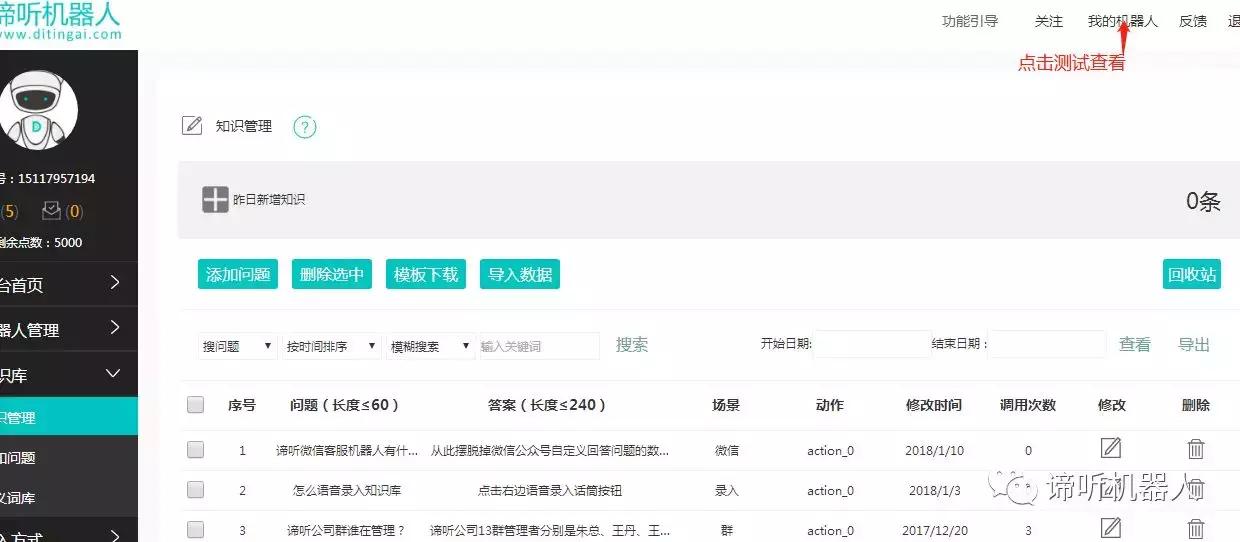Click the 导出 export link
1240x542 pixels.
pos(1194,345)
